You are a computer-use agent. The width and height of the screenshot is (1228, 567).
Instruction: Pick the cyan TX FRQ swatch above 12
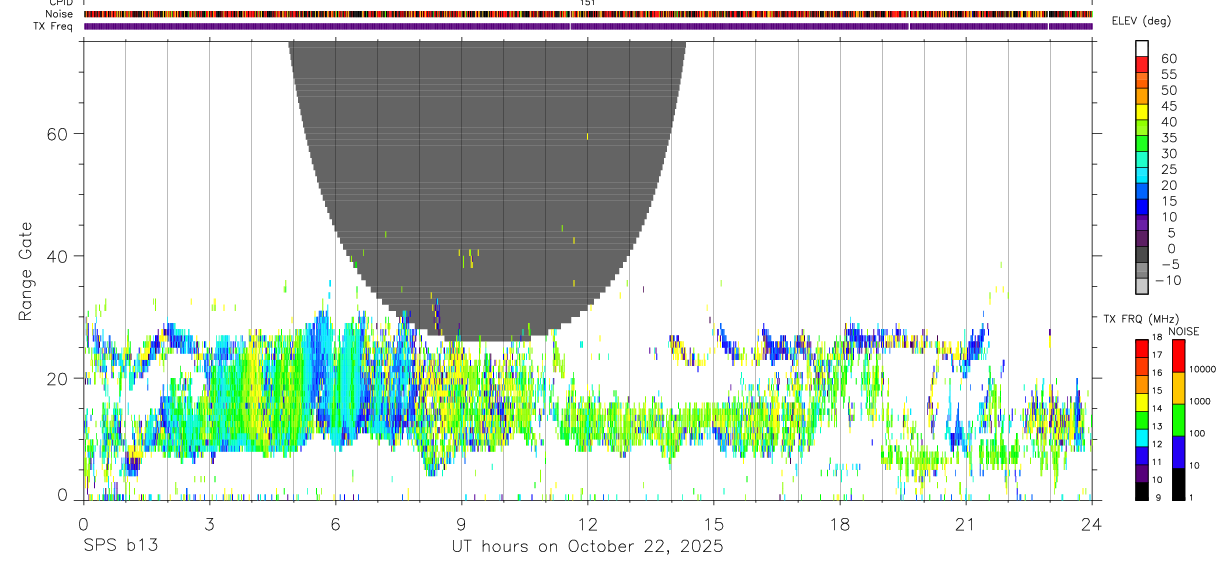[x=1141, y=438]
